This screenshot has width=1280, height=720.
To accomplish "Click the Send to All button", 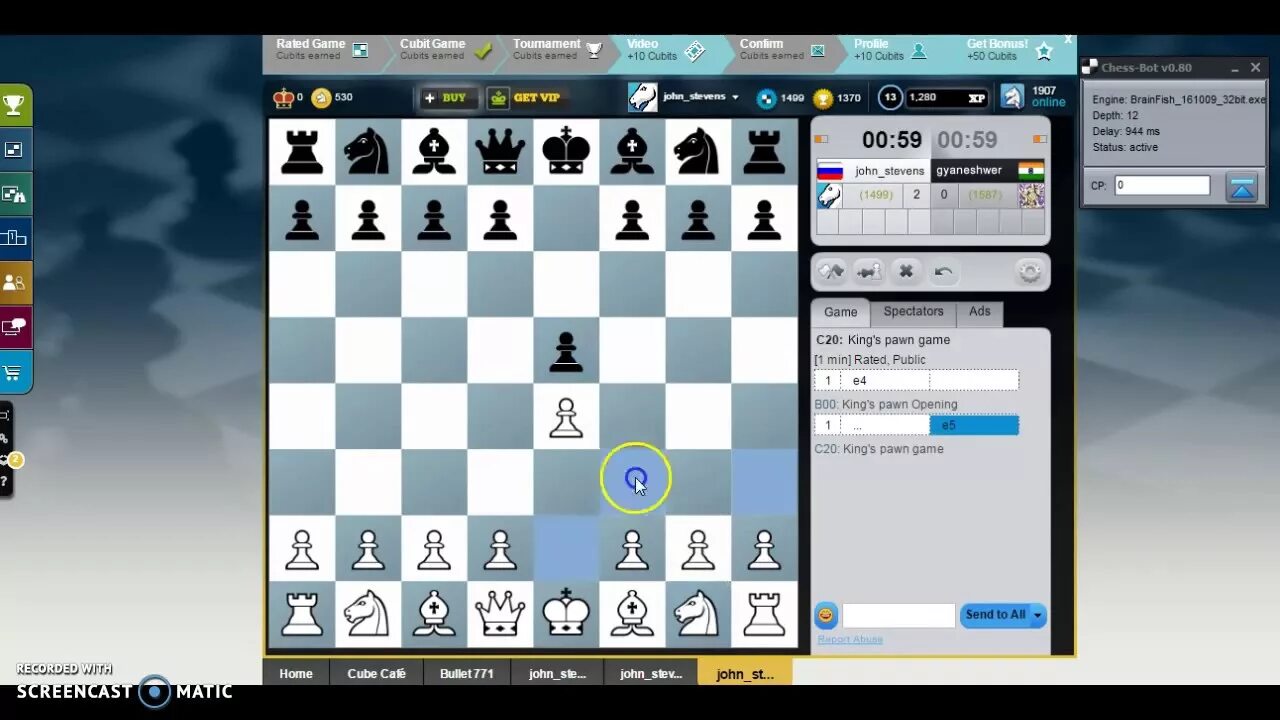I will (x=995, y=615).
